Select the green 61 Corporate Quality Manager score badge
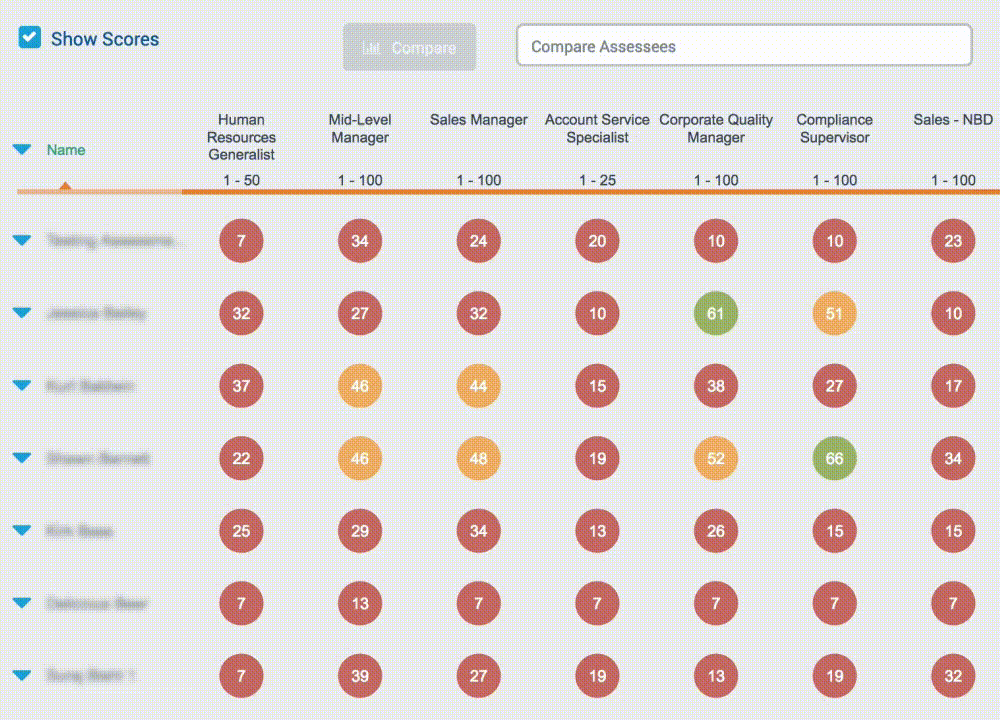The width and height of the screenshot is (1000, 720). (x=716, y=313)
